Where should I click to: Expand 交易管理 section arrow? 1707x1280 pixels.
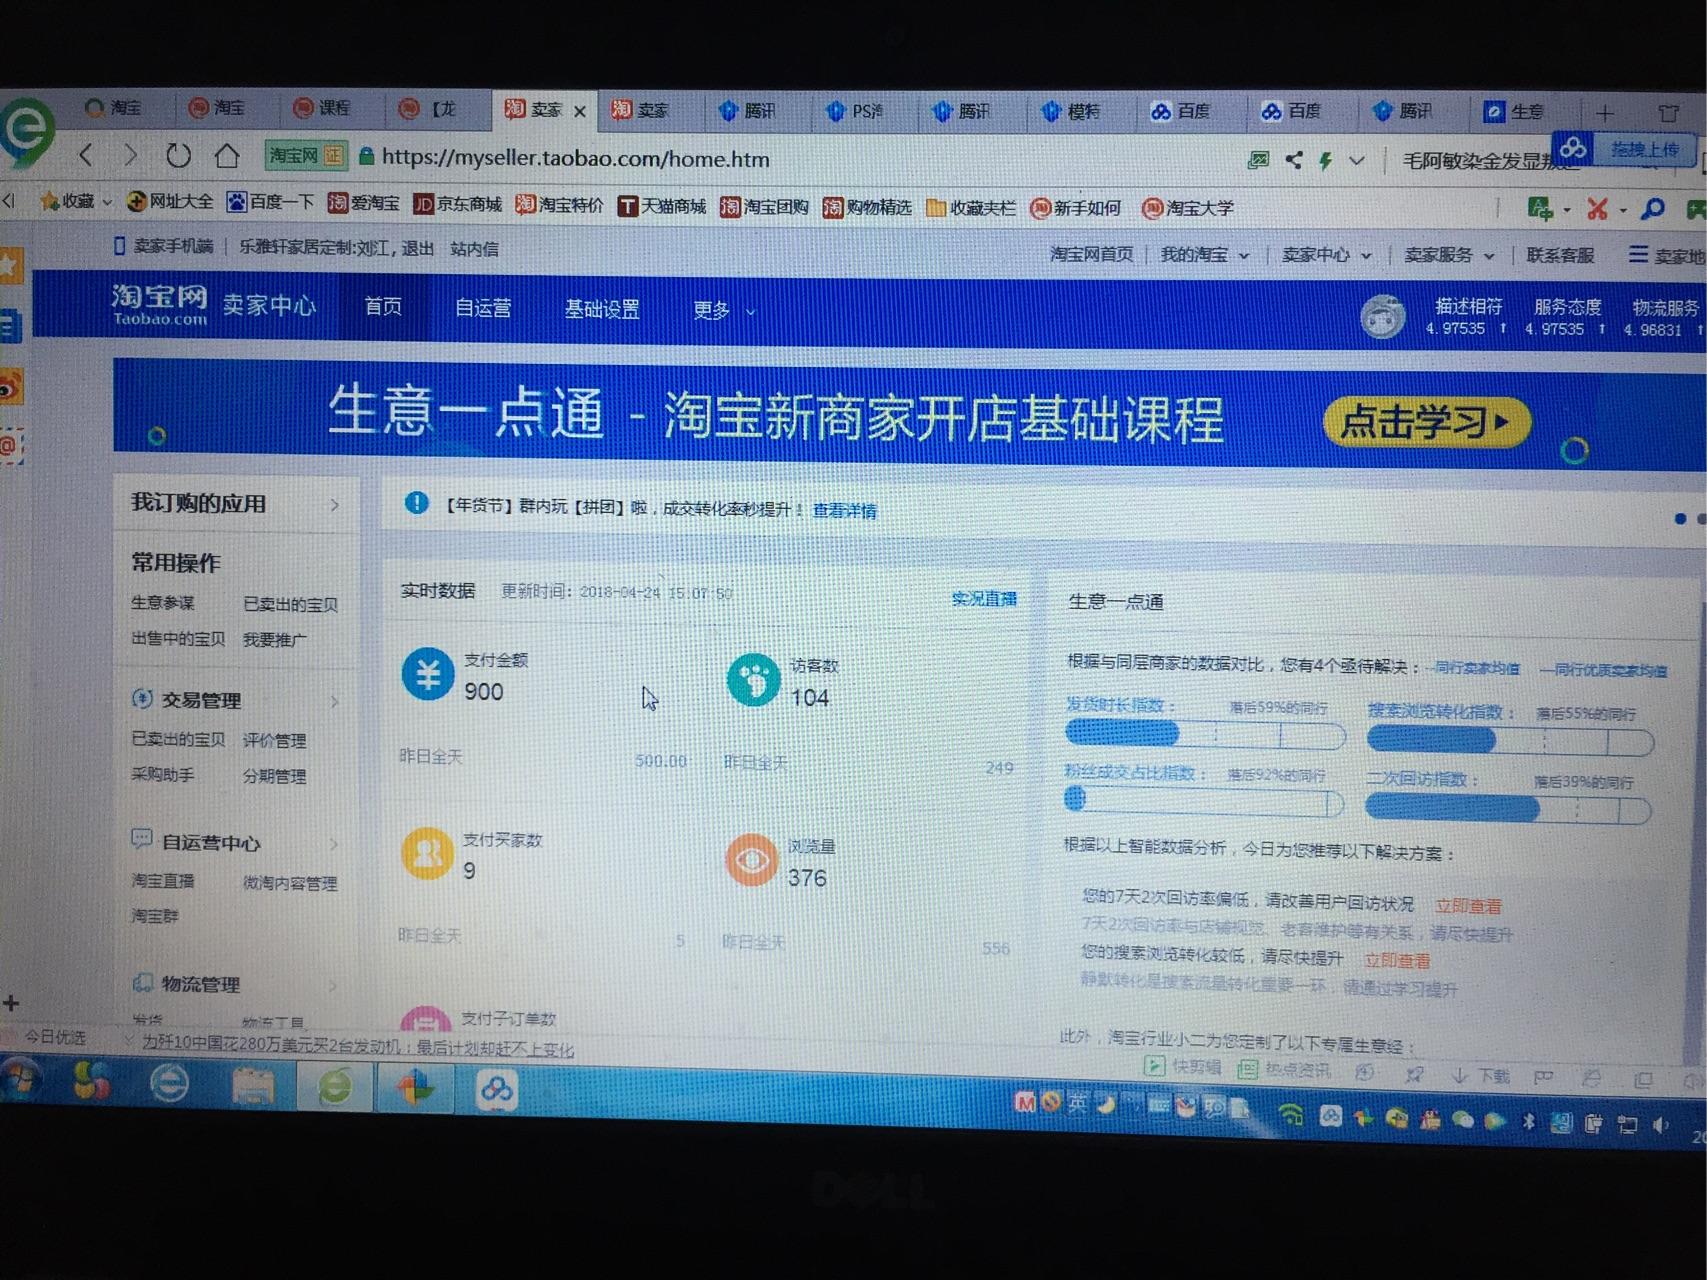click(334, 701)
